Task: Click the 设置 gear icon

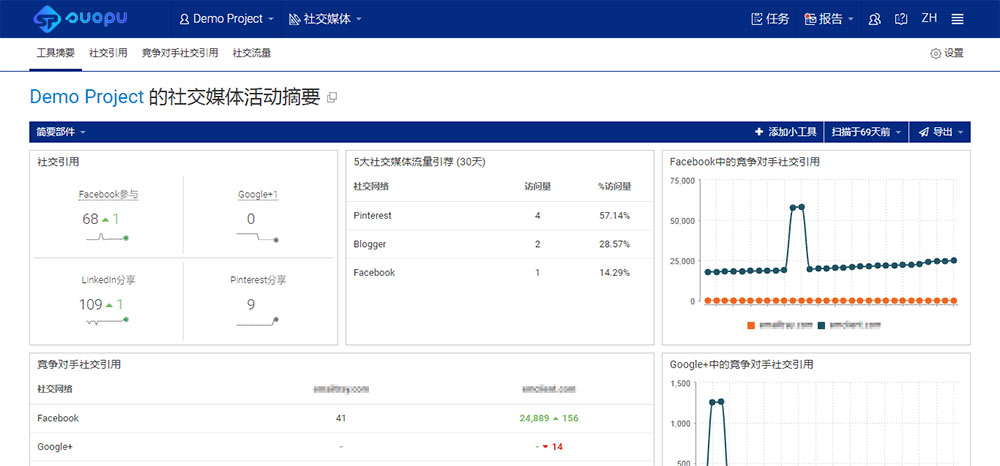Action: [936, 53]
